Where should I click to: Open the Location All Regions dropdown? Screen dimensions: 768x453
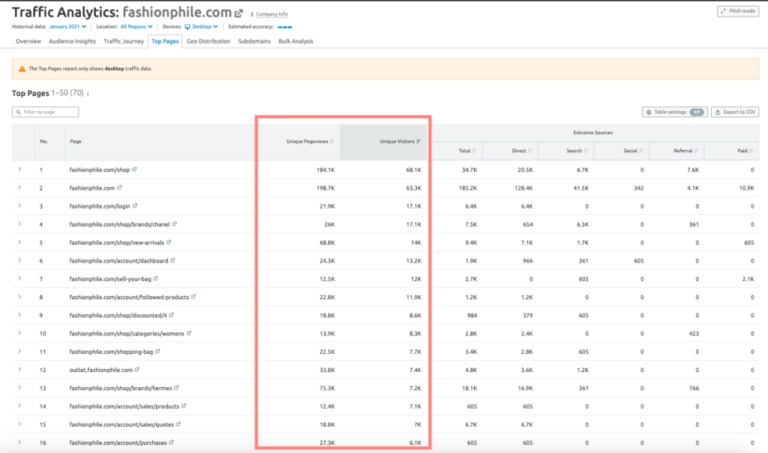pyautogui.click(x=137, y=26)
